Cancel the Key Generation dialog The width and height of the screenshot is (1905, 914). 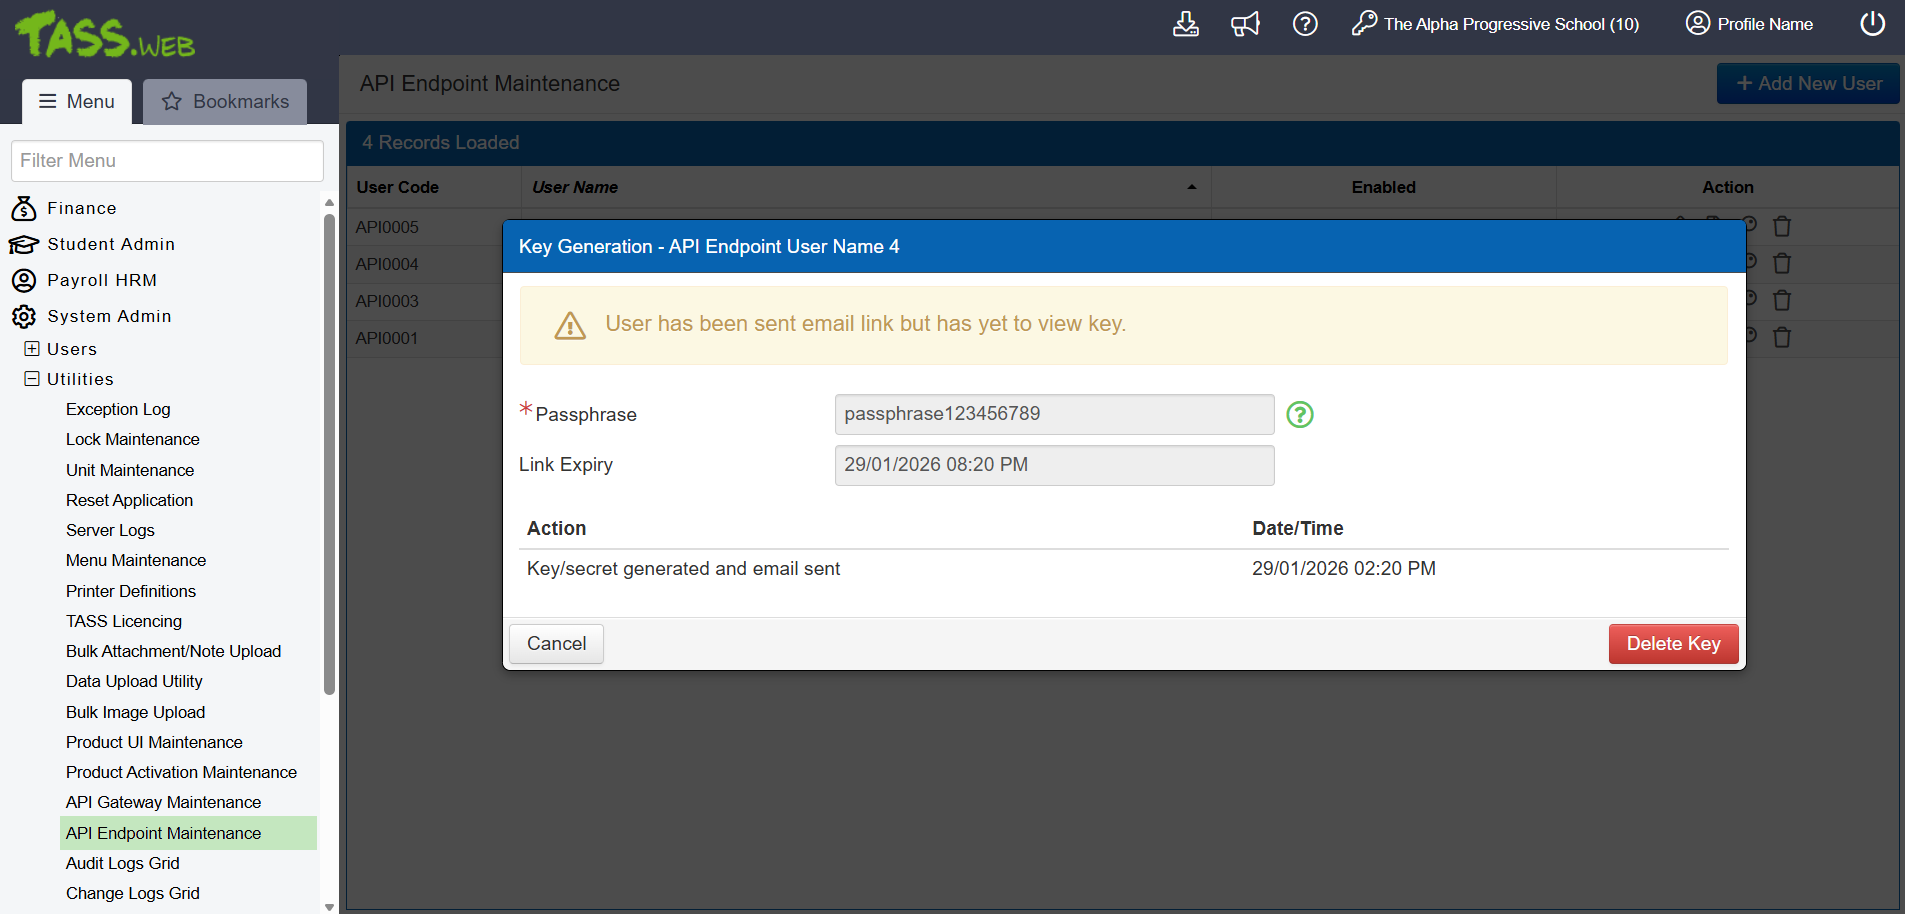[556, 644]
